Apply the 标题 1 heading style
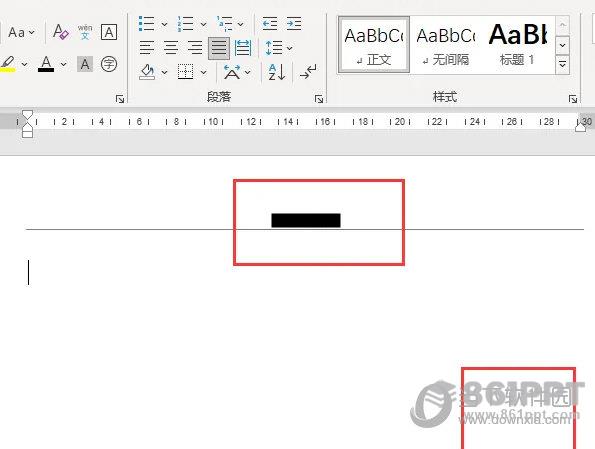595x449 pixels. click(518, 45)
